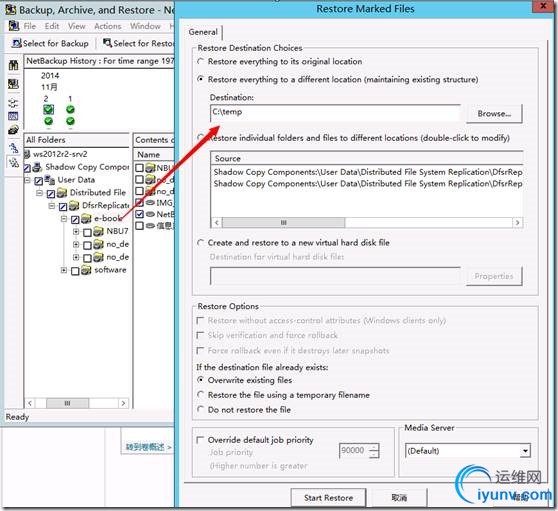
Task: Open the Media Server dropdown
Action: (525, 451)
